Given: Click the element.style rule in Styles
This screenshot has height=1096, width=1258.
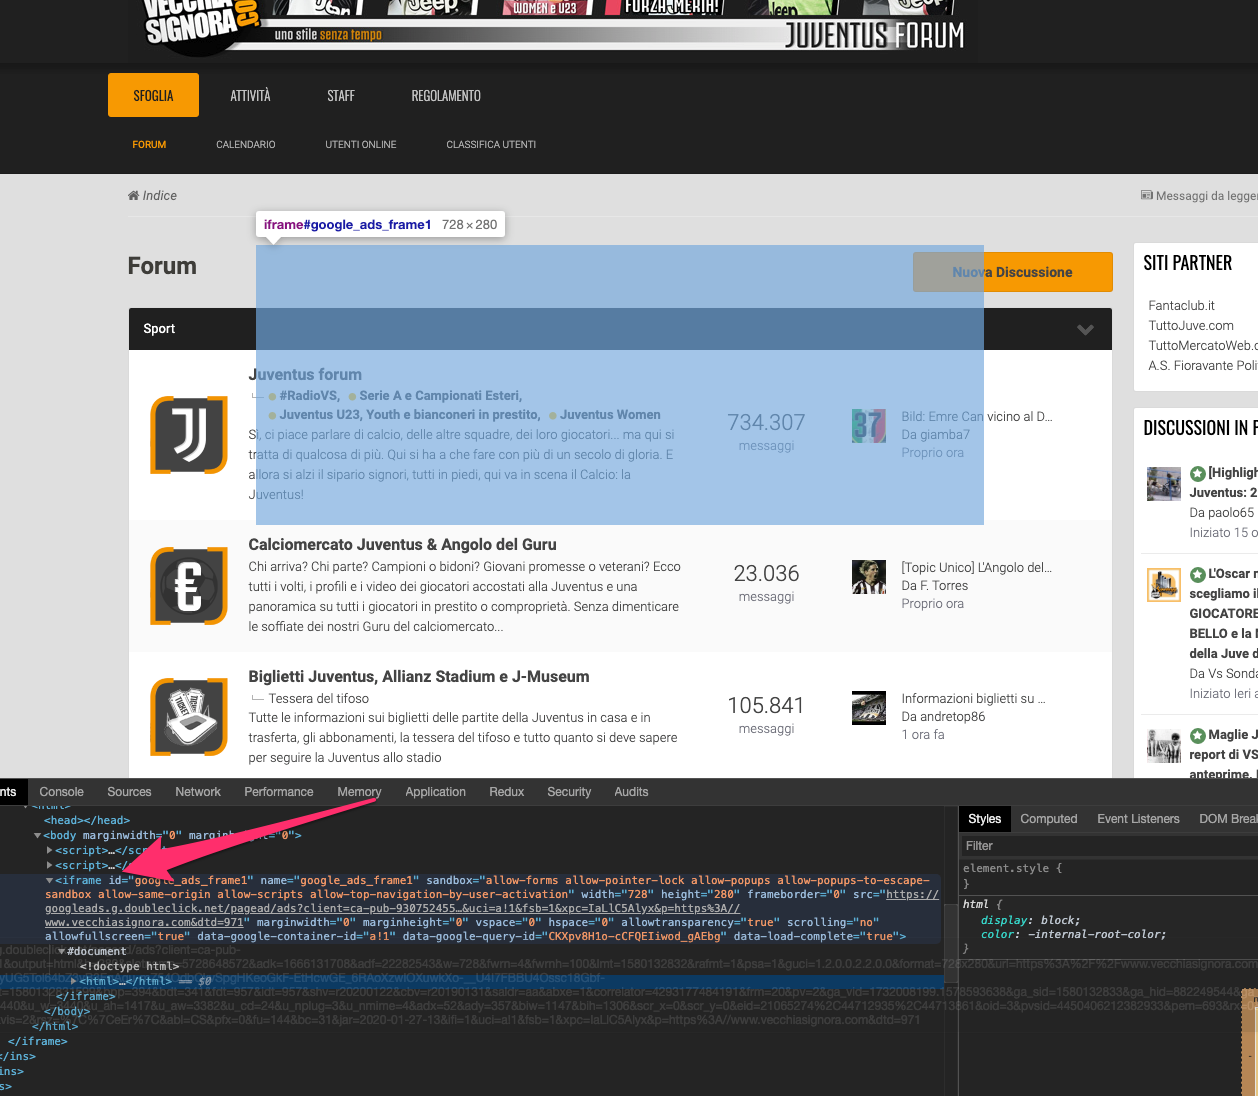Looking at the screenshot, I should point(1012,868).
